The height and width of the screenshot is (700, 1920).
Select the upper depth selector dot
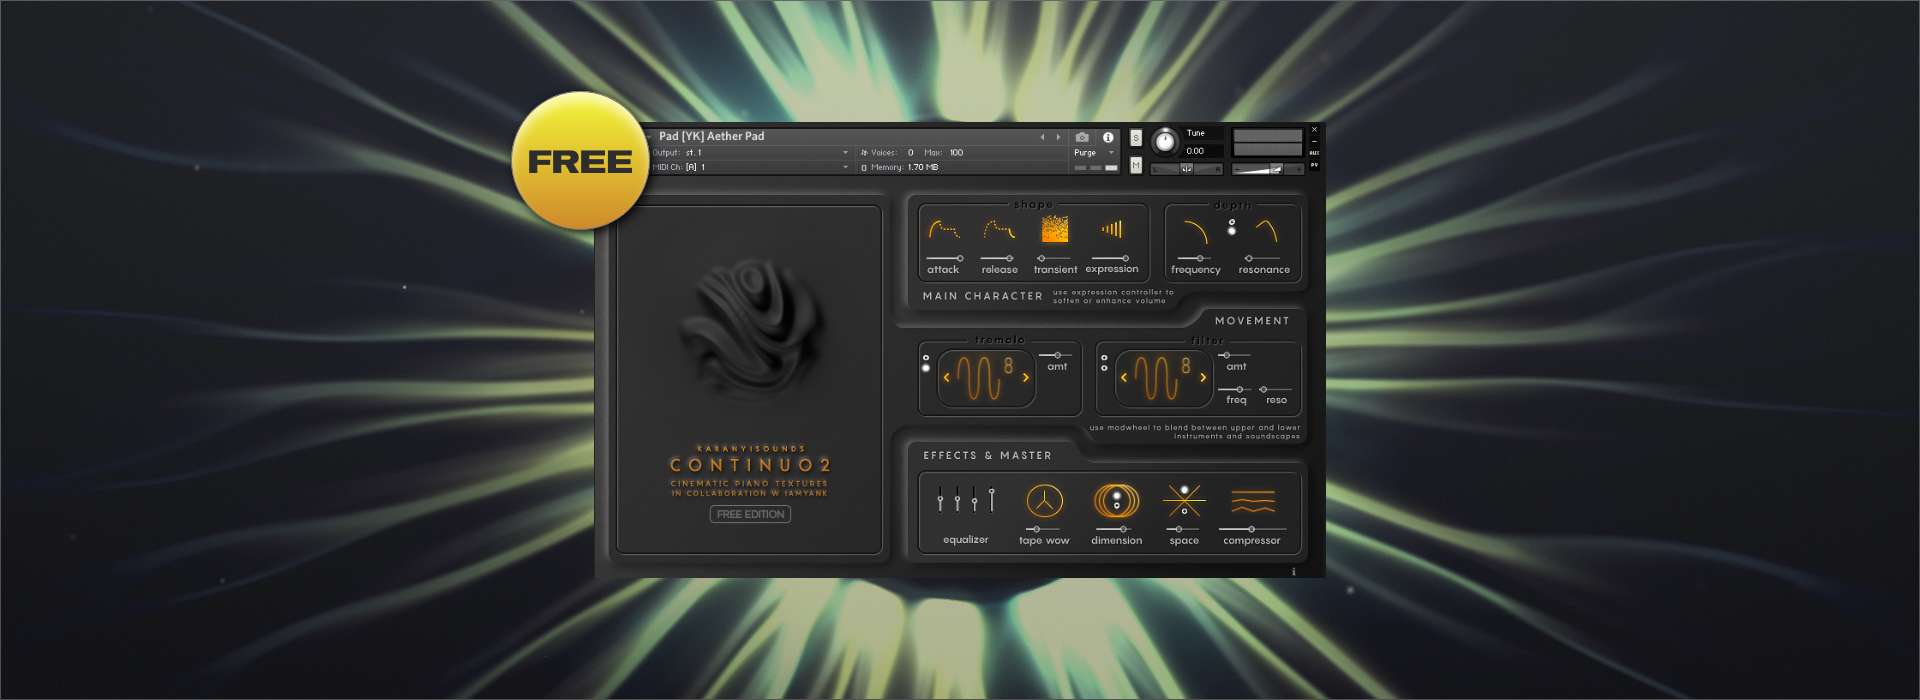(x=1232, y=222)
